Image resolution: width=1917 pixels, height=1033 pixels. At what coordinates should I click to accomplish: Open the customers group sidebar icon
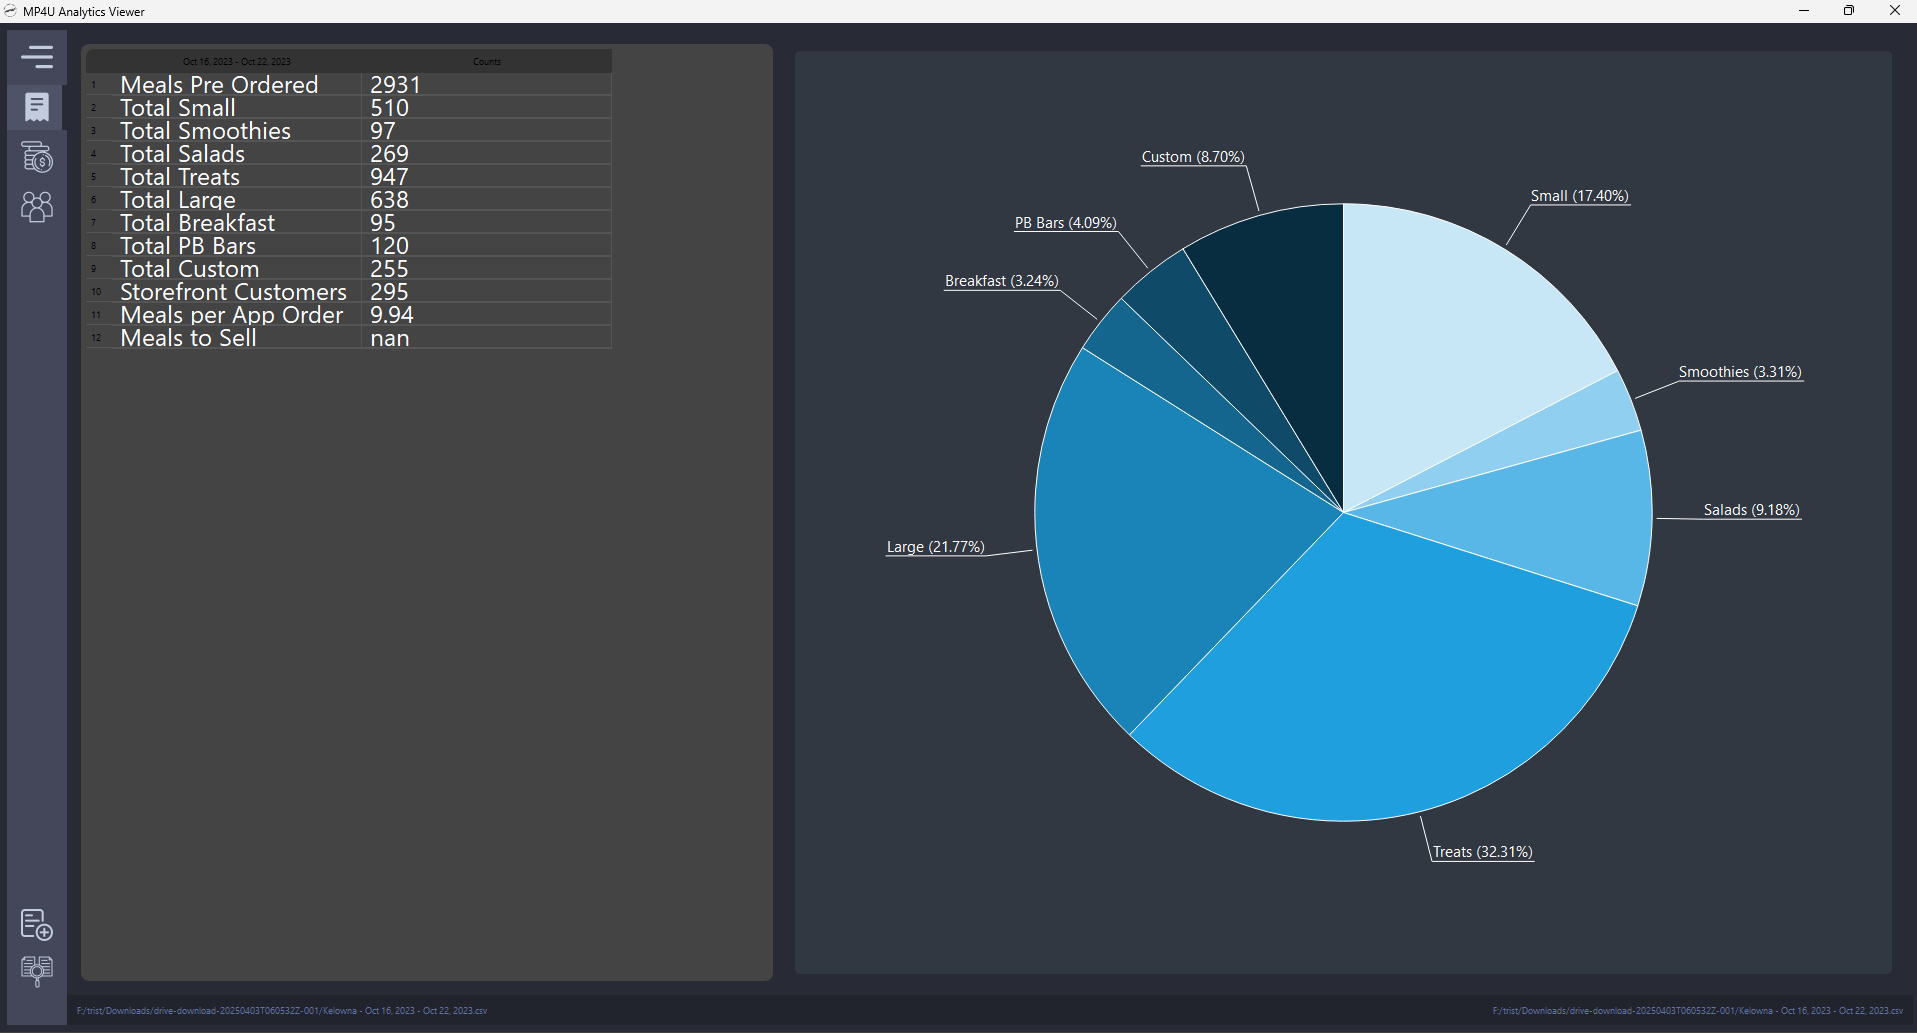(x=37, y=207)
